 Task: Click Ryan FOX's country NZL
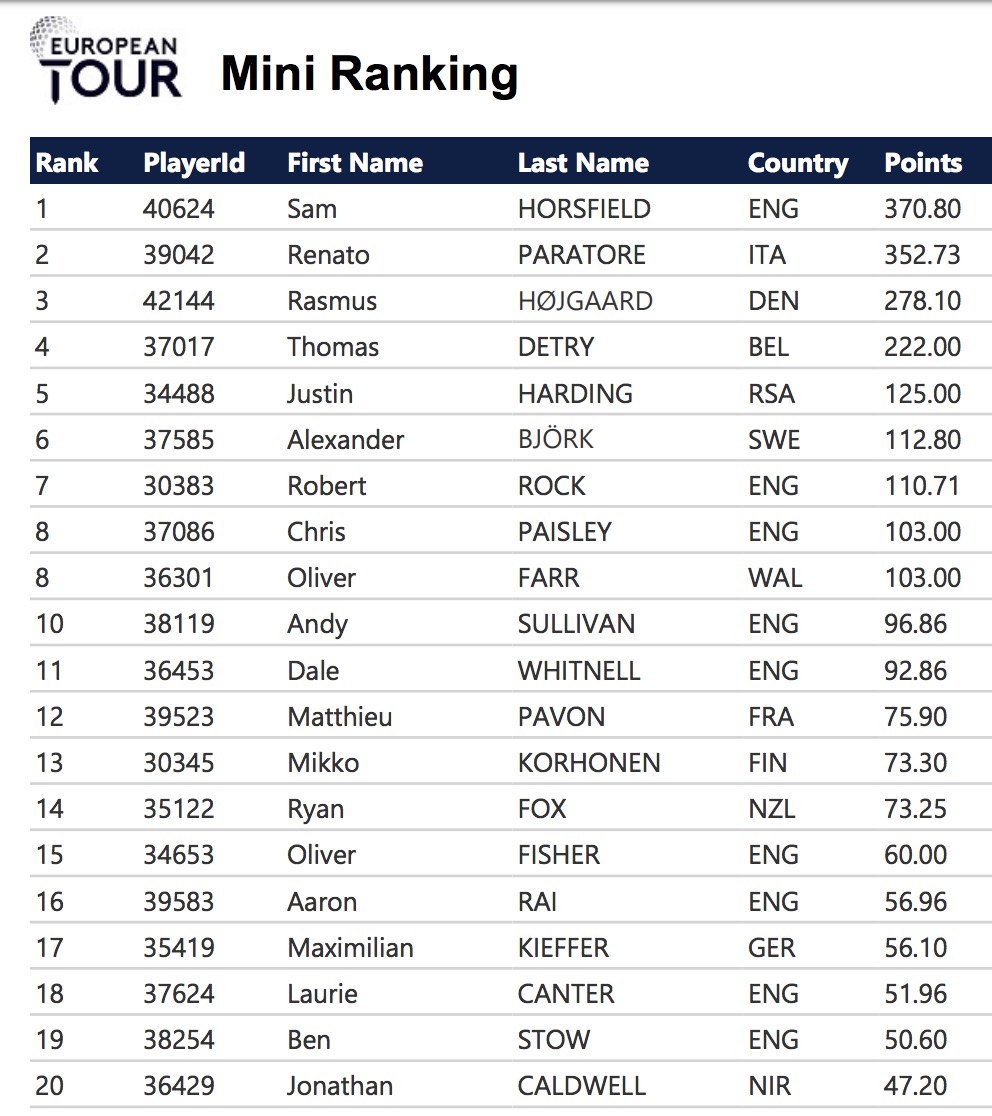[771, 809]
